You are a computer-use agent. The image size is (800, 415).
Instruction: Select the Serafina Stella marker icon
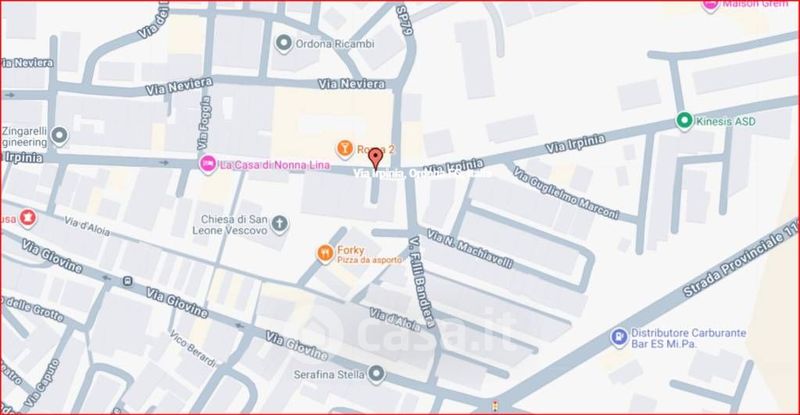pos(377,374)
